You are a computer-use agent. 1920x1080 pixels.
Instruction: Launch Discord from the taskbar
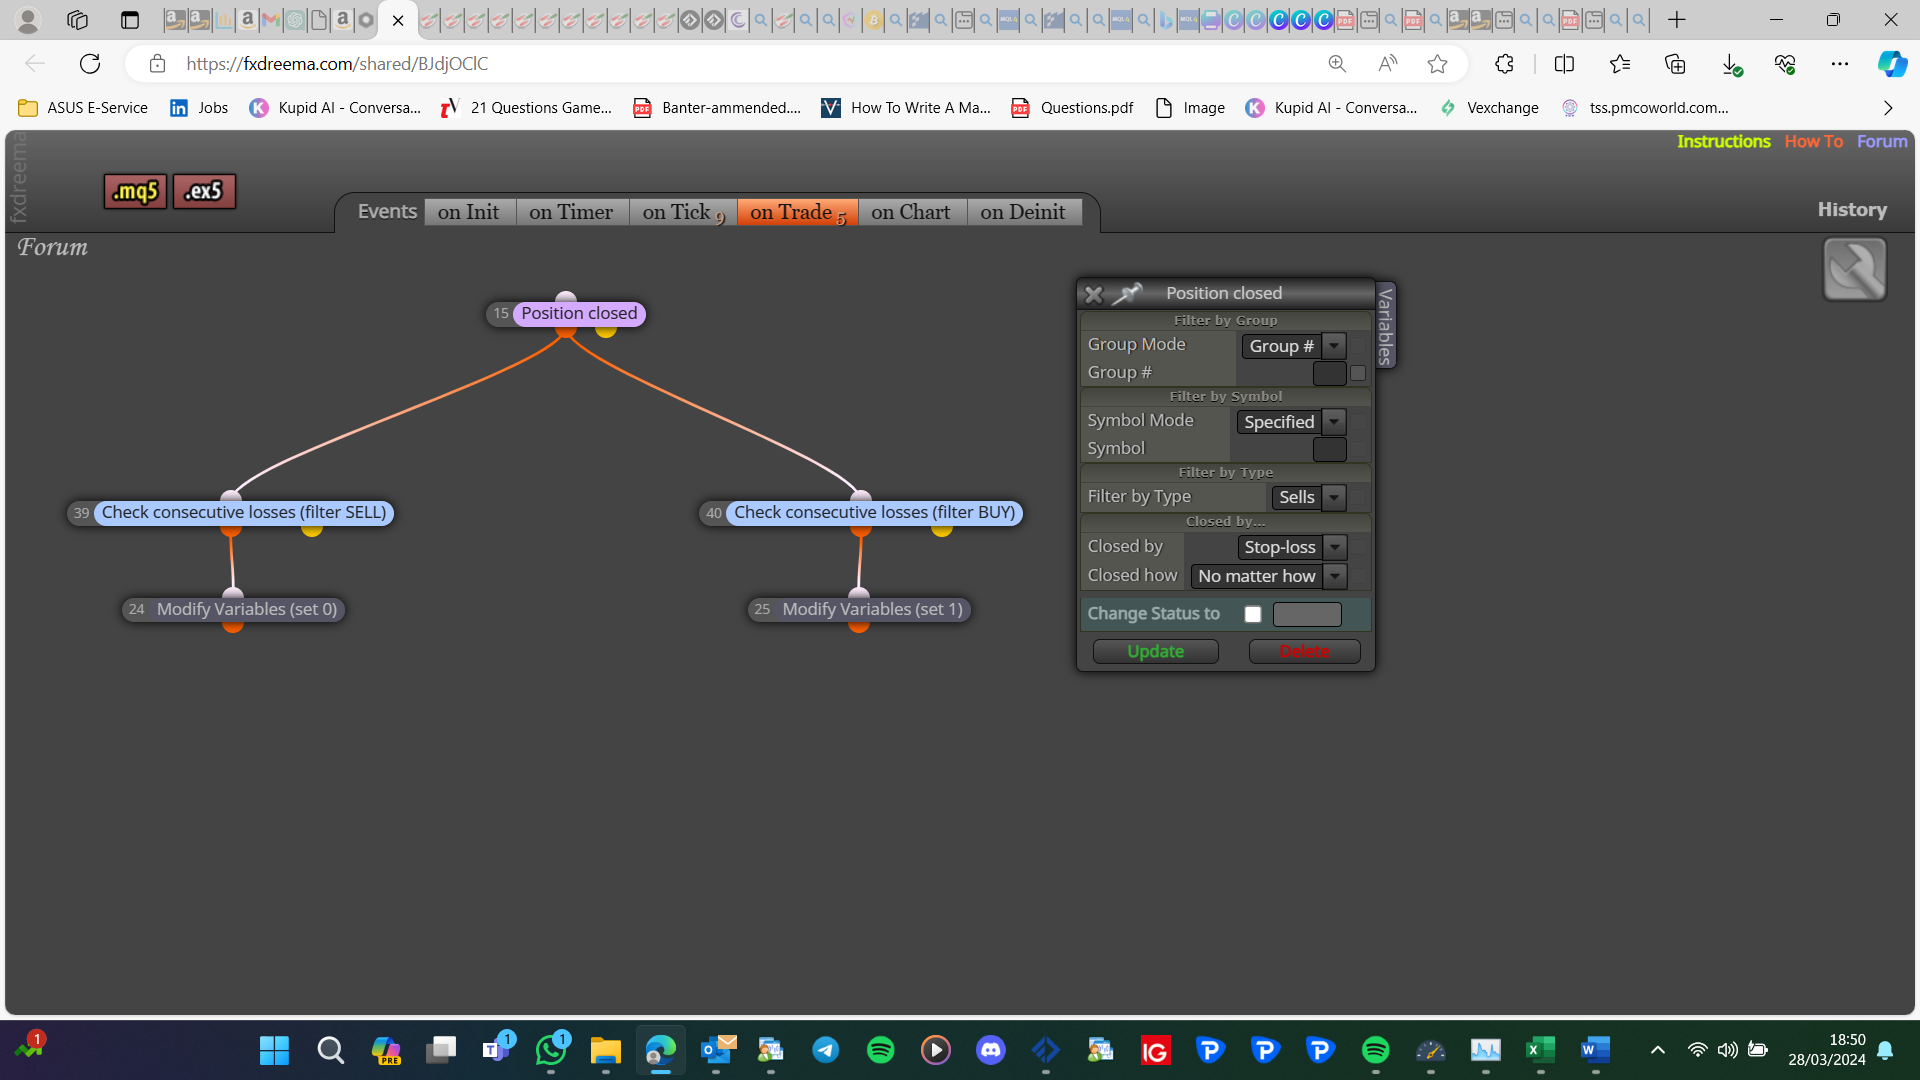click(x=990, y=1049)
